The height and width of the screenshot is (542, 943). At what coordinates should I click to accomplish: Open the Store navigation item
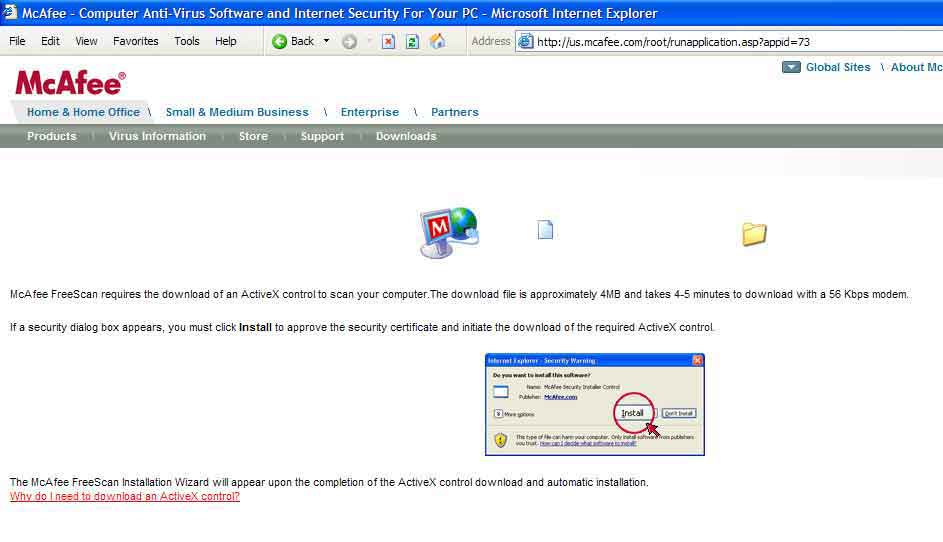253,136
